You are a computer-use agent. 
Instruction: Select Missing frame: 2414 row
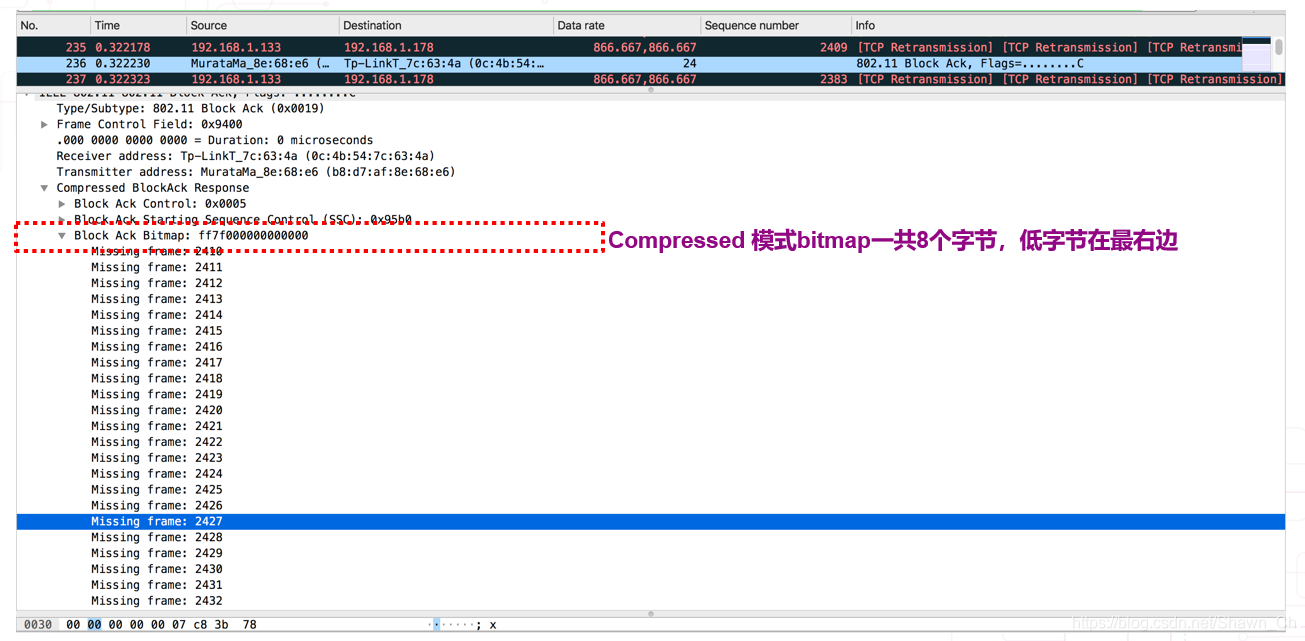(x=650, y=315)
